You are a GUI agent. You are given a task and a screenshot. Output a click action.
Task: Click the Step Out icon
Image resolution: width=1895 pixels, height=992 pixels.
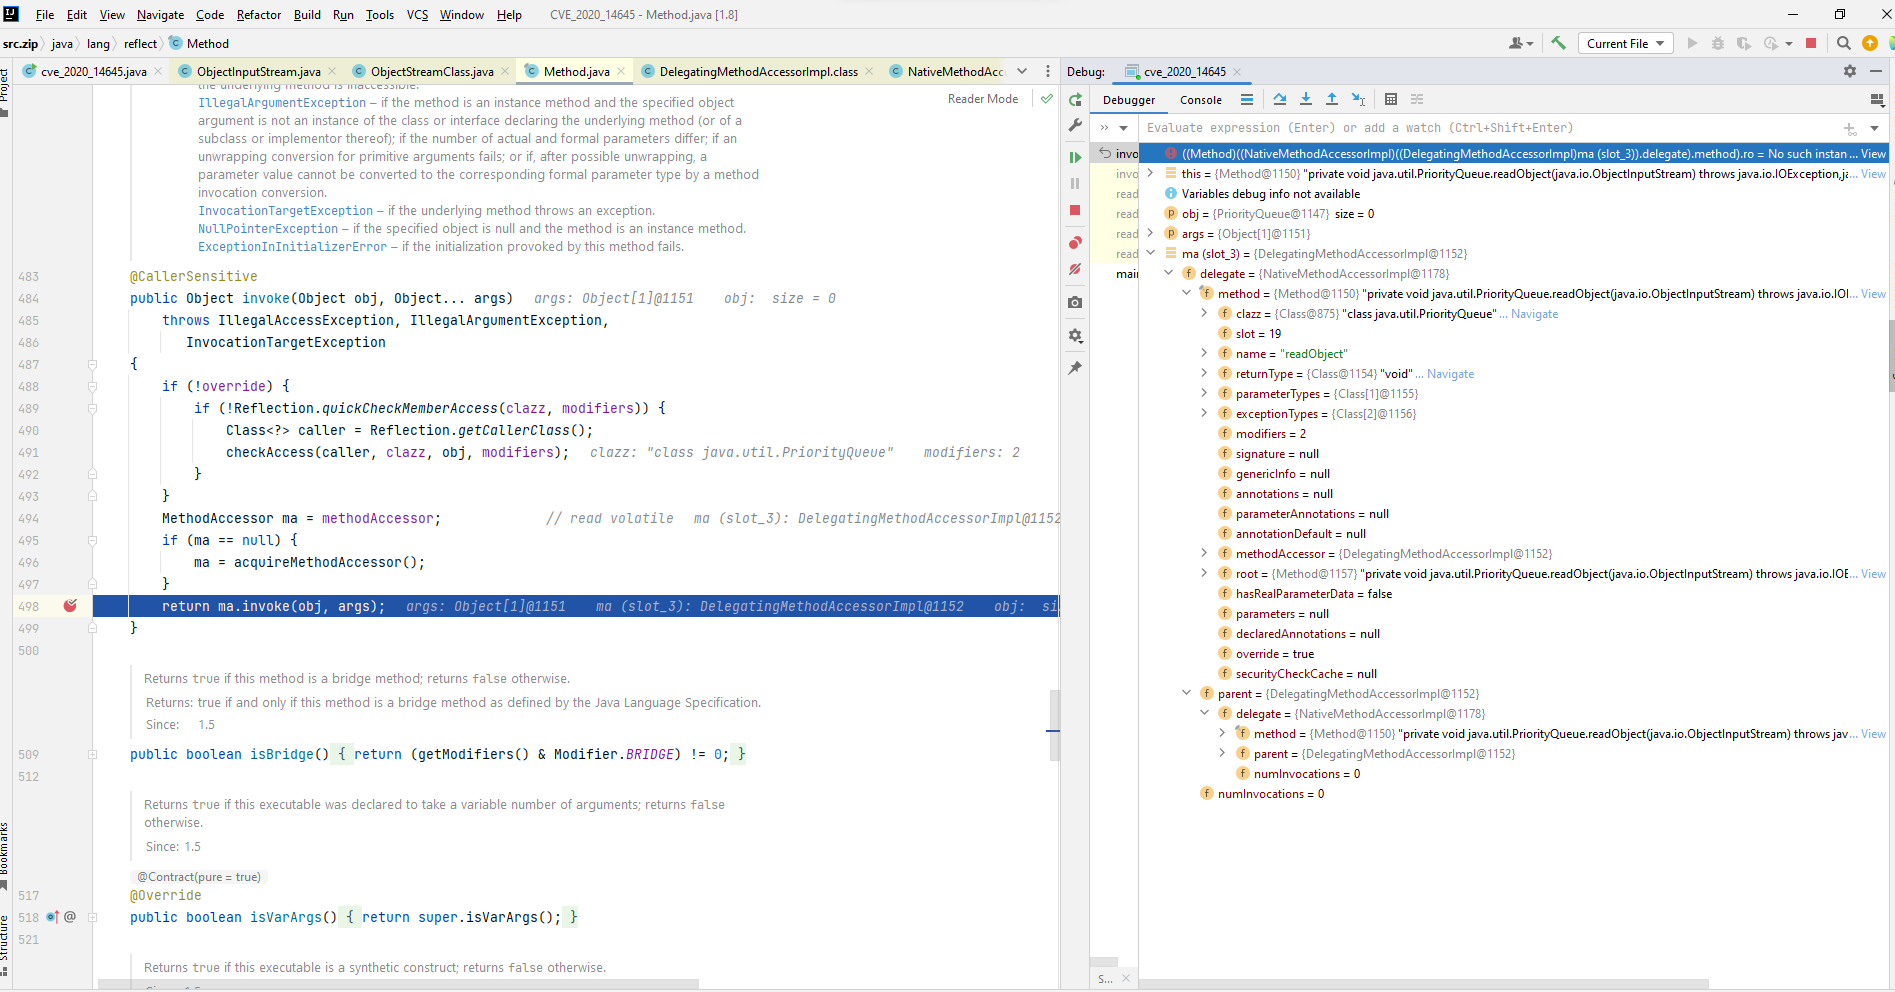click(1332, 99)
